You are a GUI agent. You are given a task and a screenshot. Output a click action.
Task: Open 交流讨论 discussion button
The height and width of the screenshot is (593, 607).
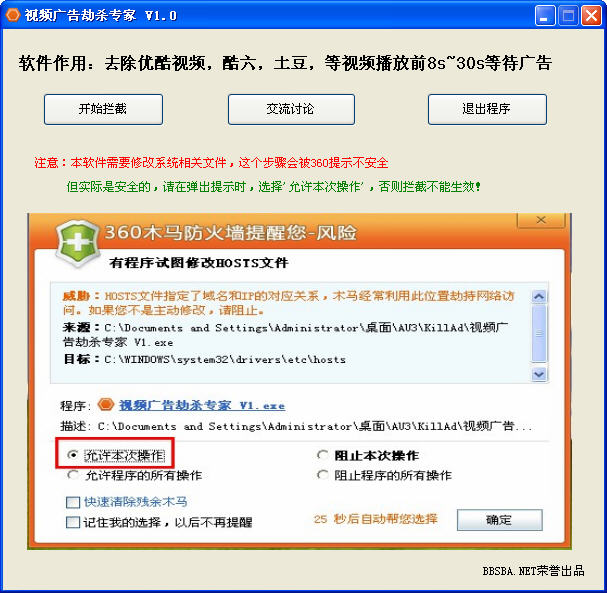[291, 109]
